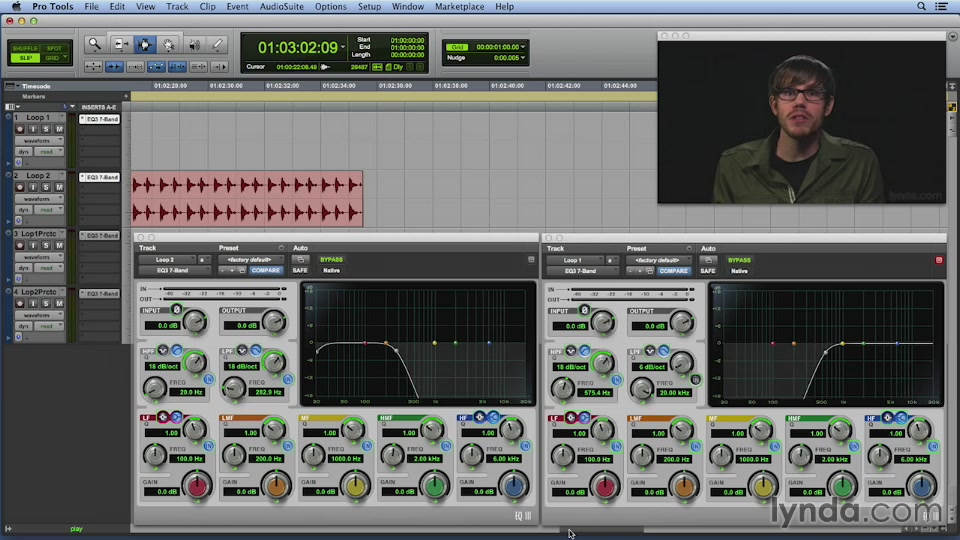The height and width of the screenshot is (540, 960).
Task: Select the Trim tool
Action: coord(121,45)
